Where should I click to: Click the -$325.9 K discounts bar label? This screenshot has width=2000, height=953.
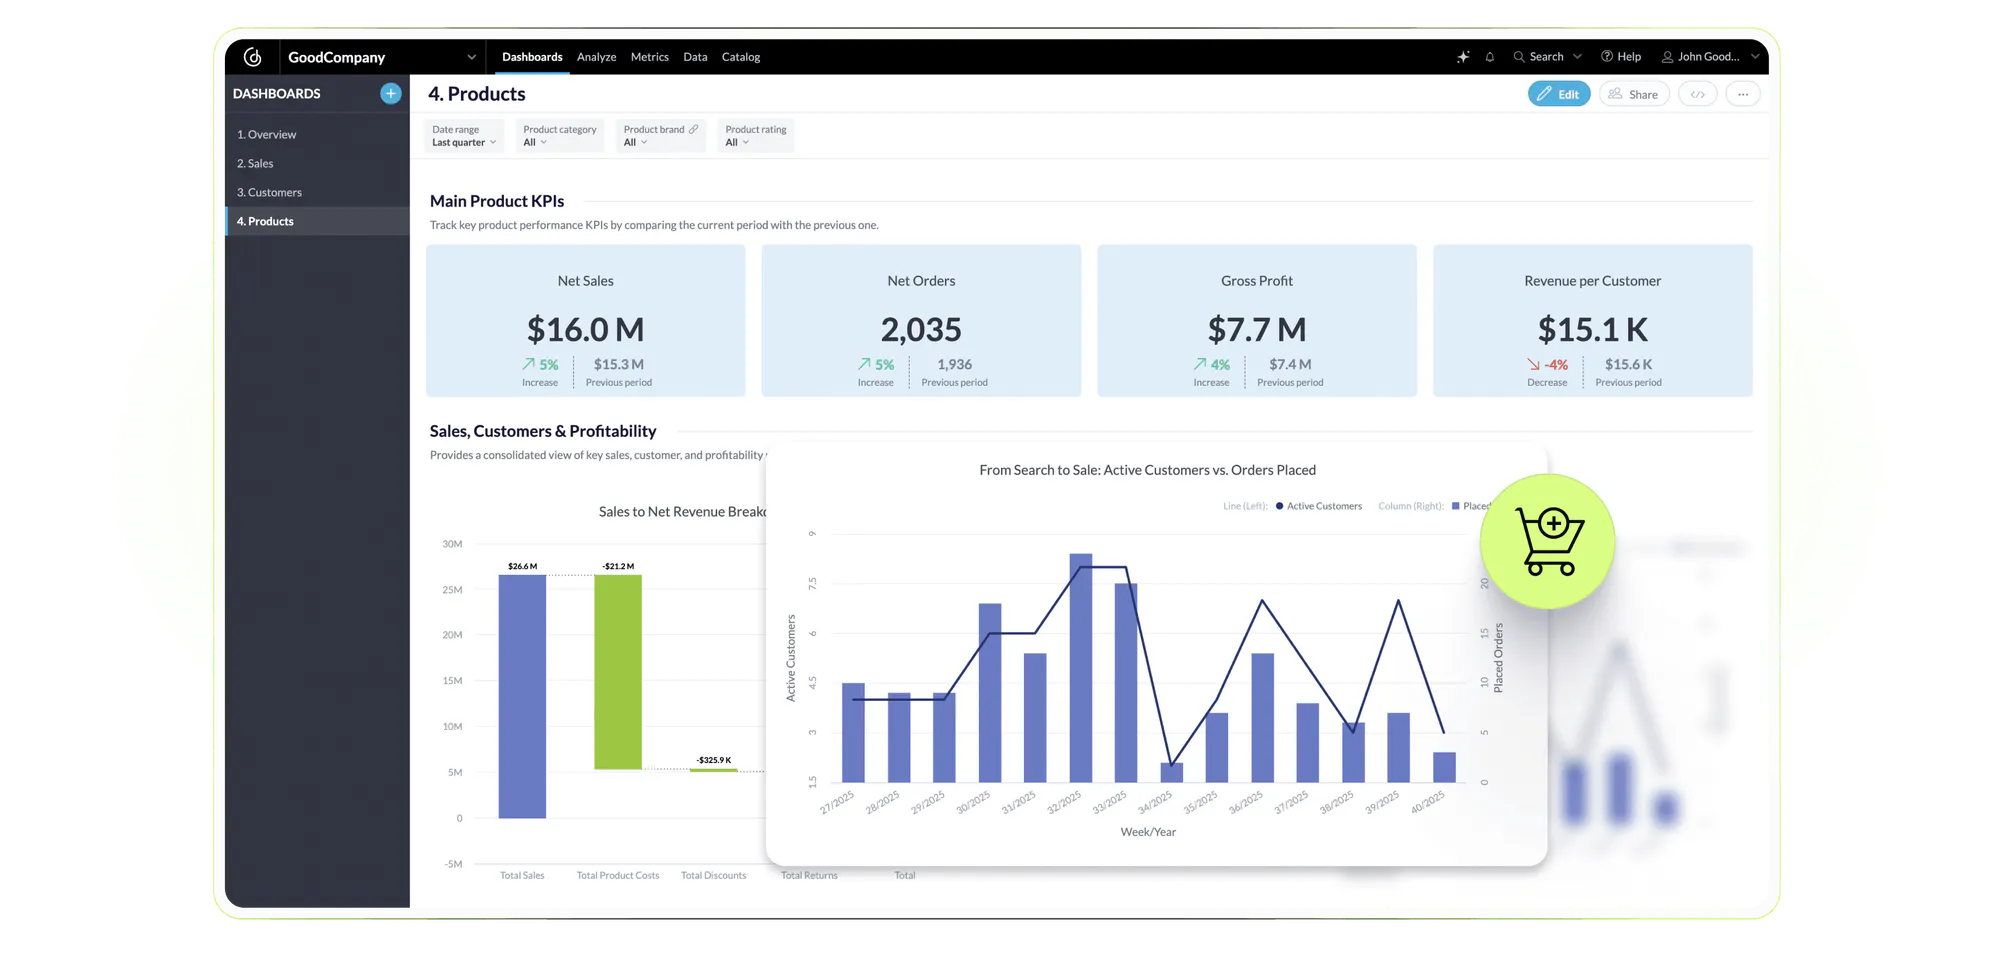714,760
